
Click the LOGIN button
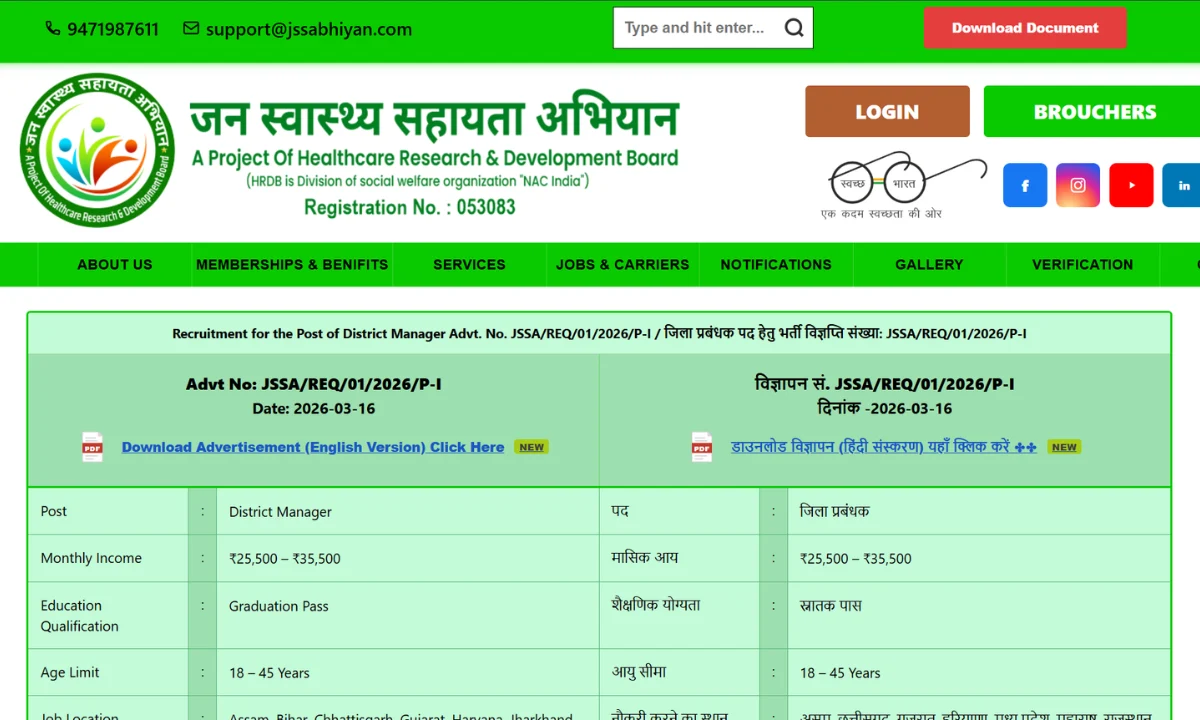click(887, 112)
